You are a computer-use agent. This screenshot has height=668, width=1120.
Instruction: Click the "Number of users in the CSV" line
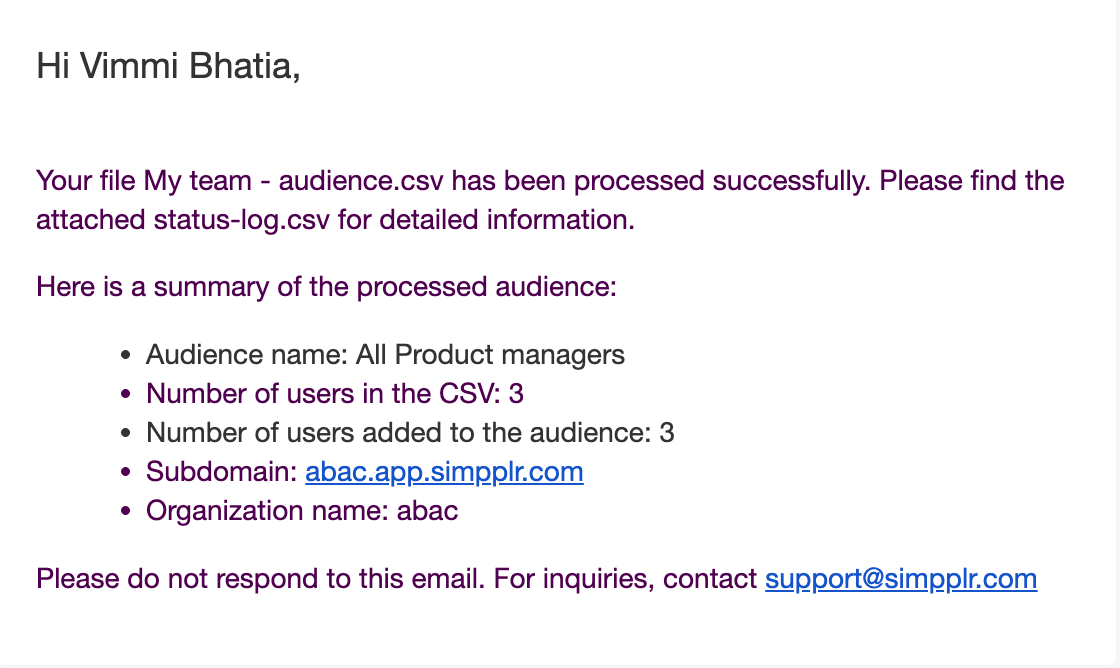pyautogui.click(x=334, y=393)
